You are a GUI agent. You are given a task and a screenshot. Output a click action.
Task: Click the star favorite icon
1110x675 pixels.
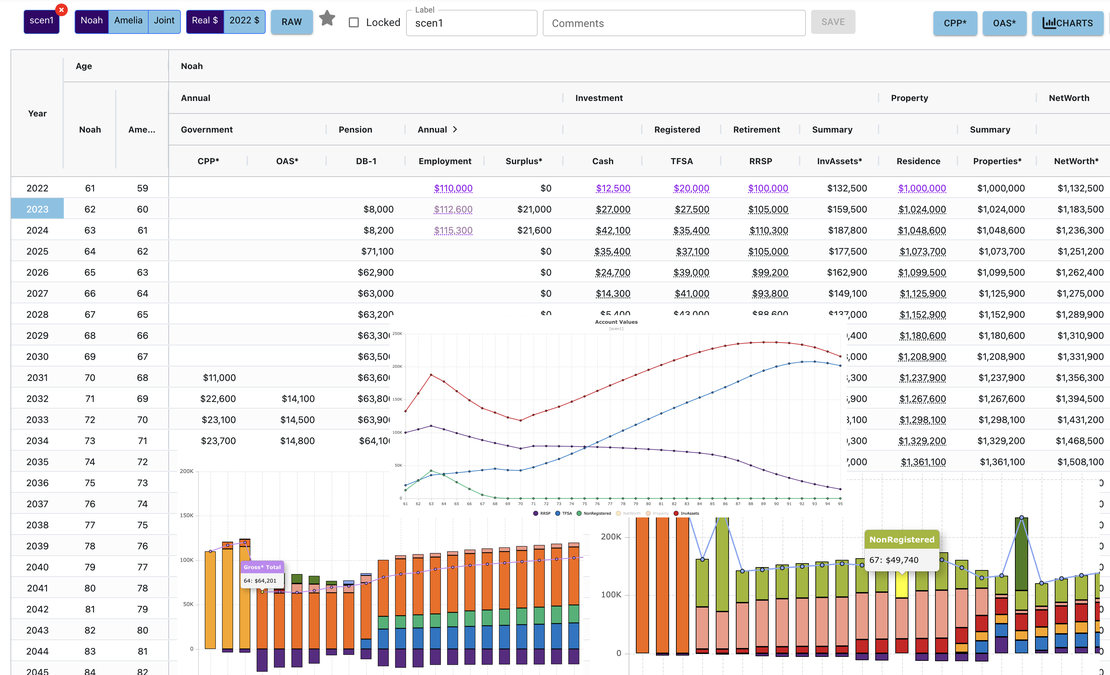point(327,19)
